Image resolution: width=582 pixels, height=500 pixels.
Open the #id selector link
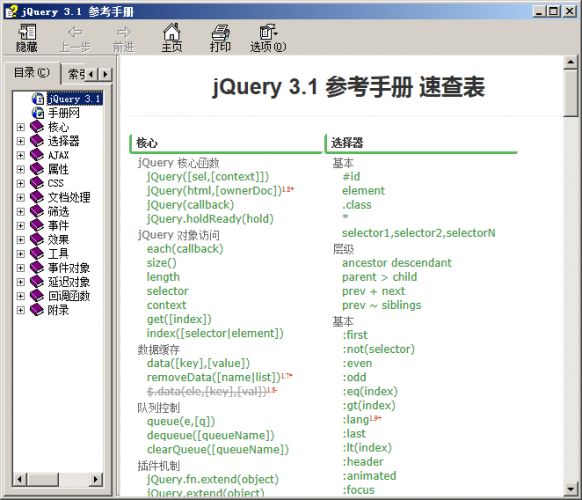pyautogui.click(x=351, y=177)
